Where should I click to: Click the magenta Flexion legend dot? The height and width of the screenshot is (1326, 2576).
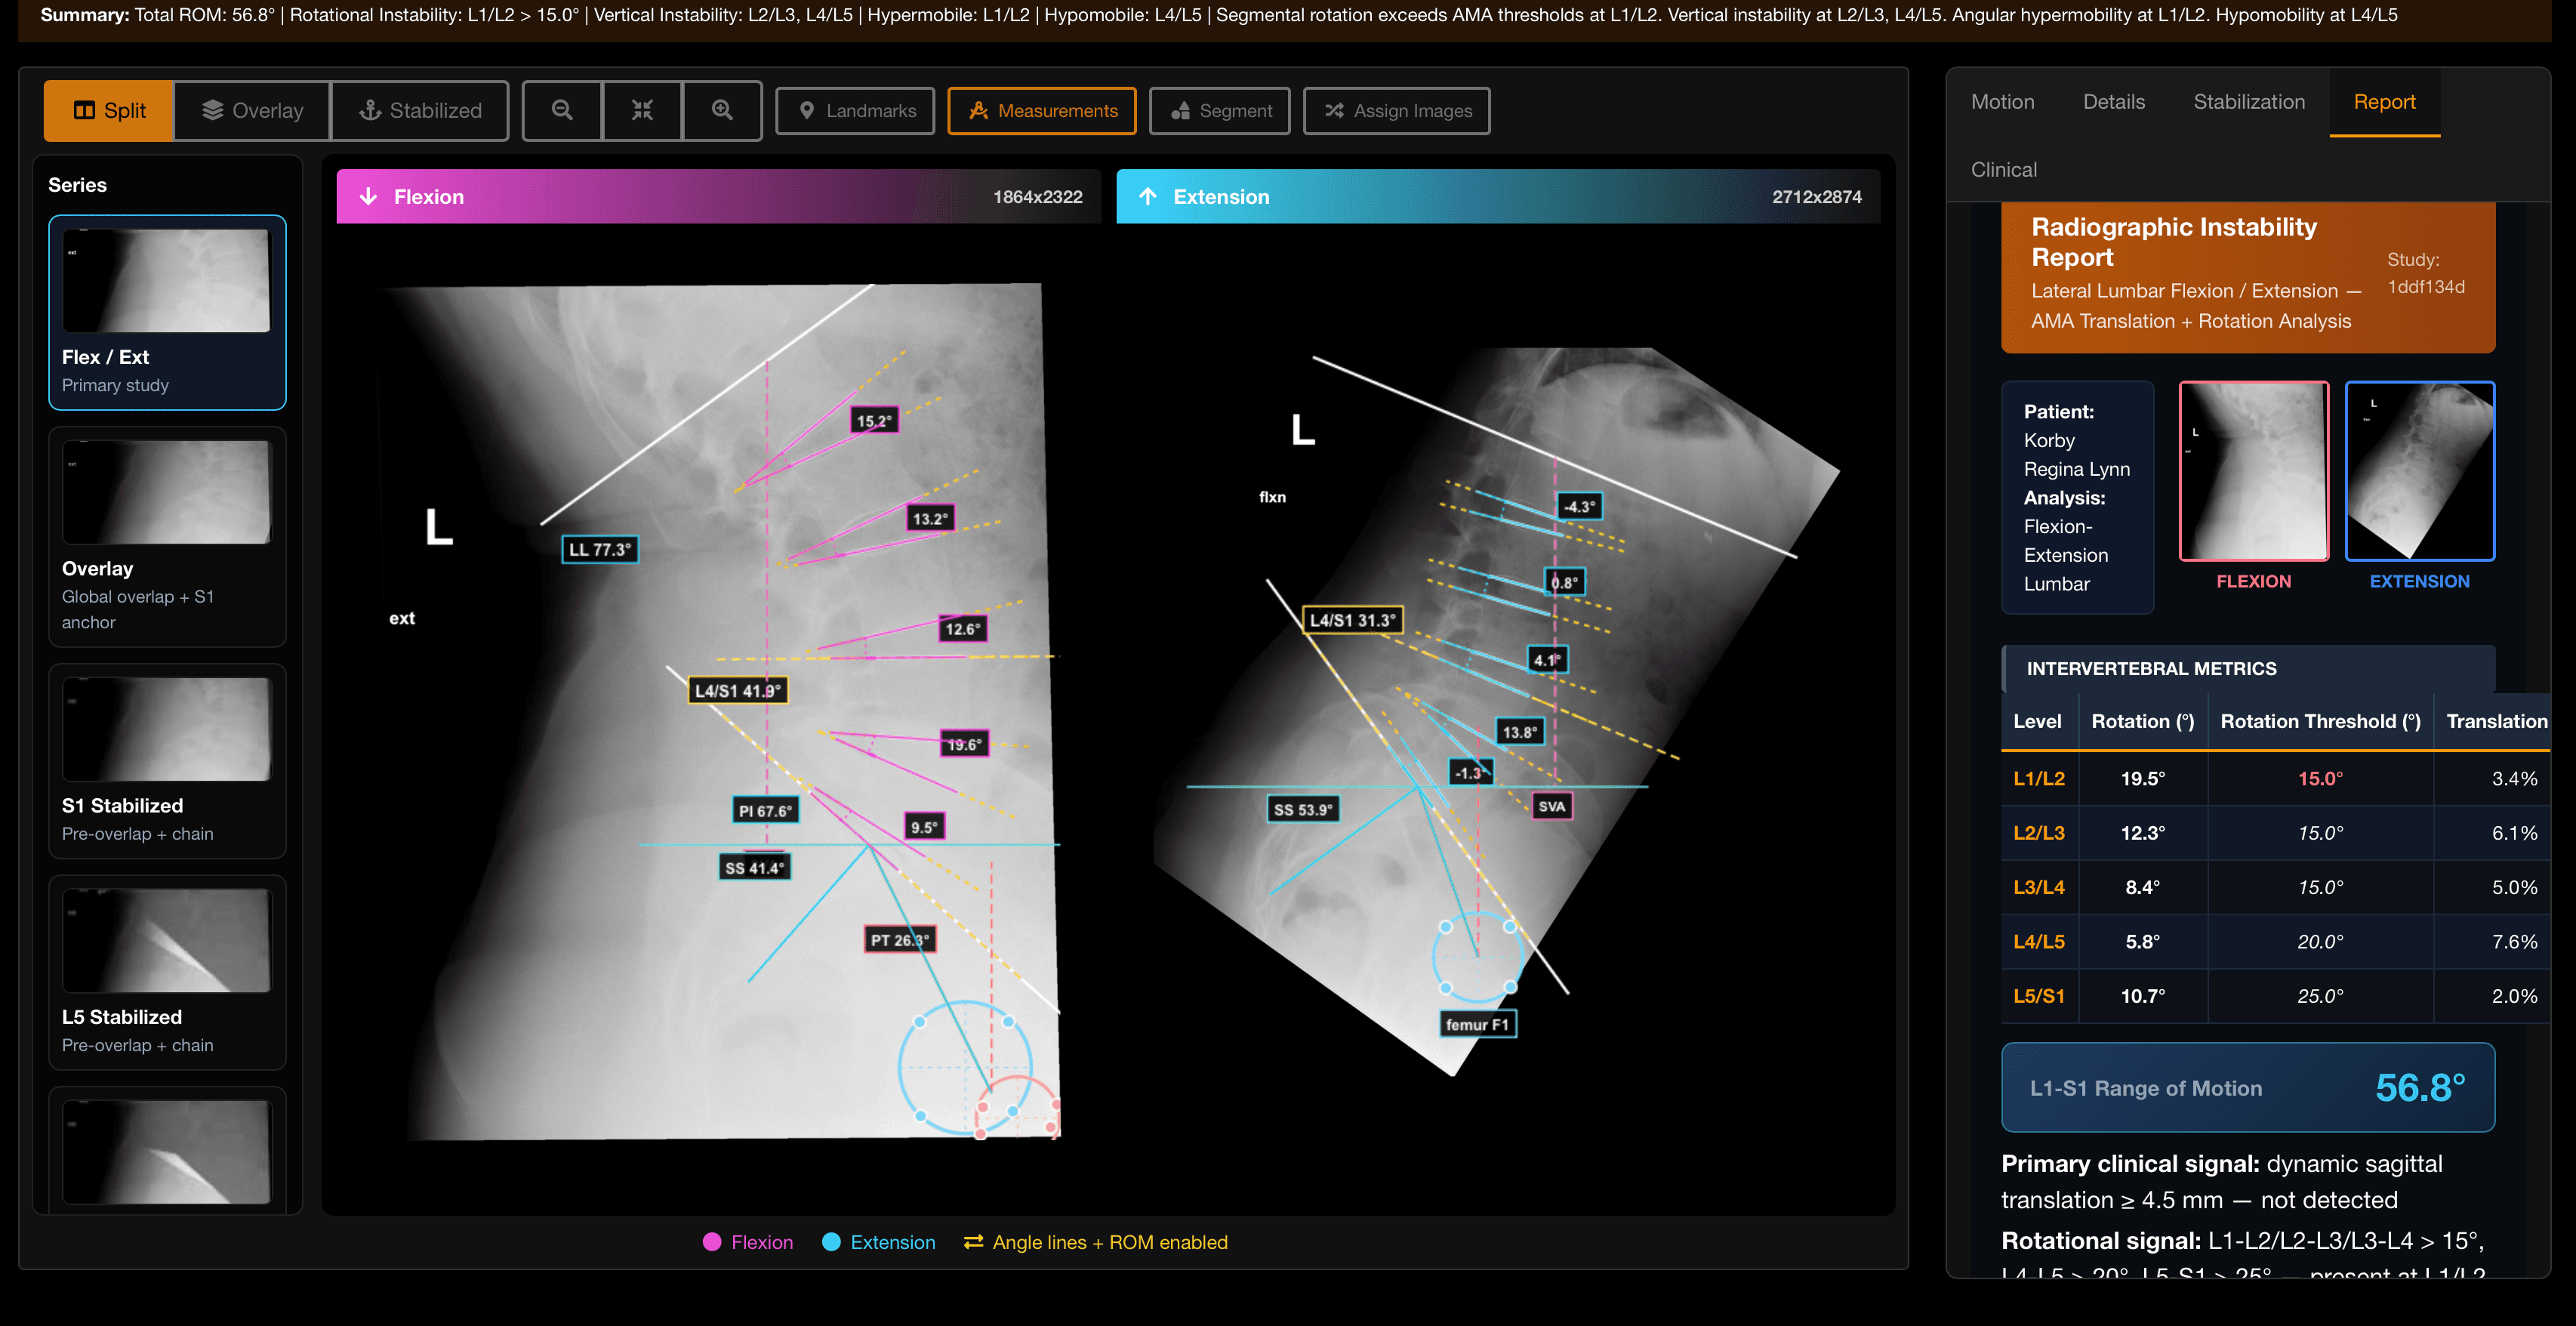(x=712, y=1242)
